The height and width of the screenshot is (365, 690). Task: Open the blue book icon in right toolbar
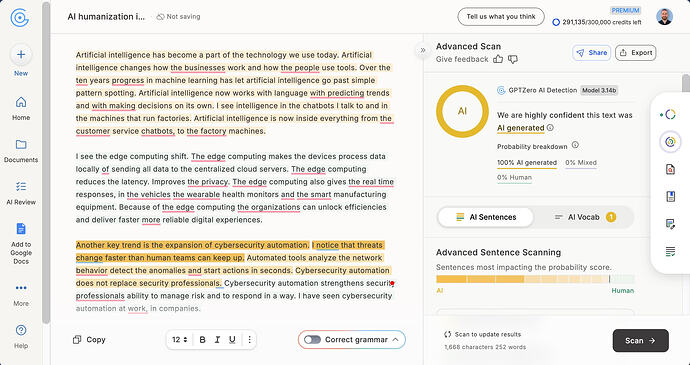point(670,196)
